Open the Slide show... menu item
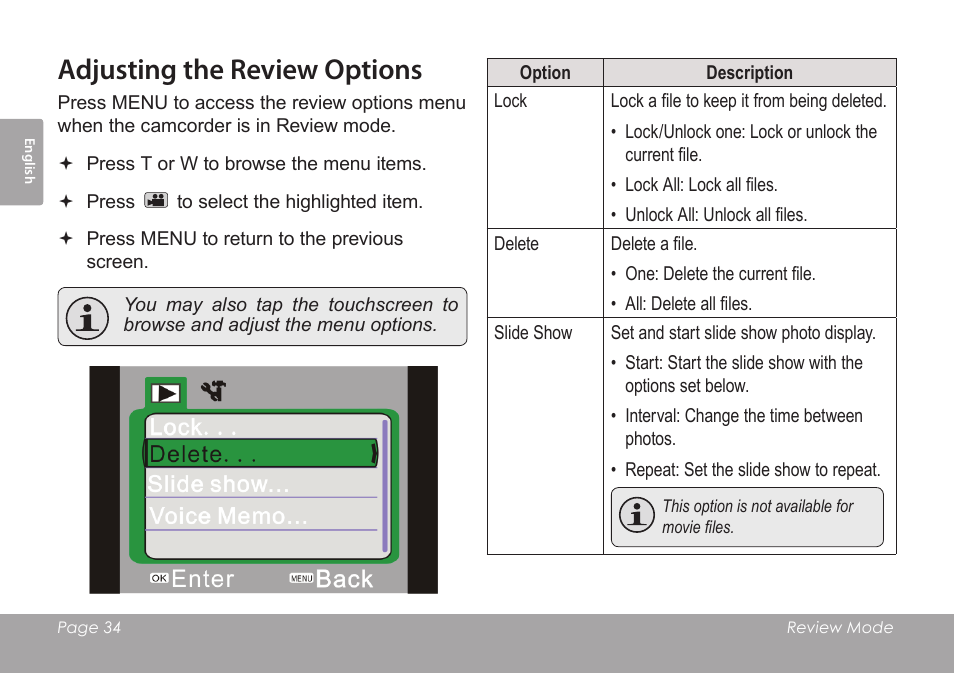The width and height of the screenshot is (954, 673). 262,484
